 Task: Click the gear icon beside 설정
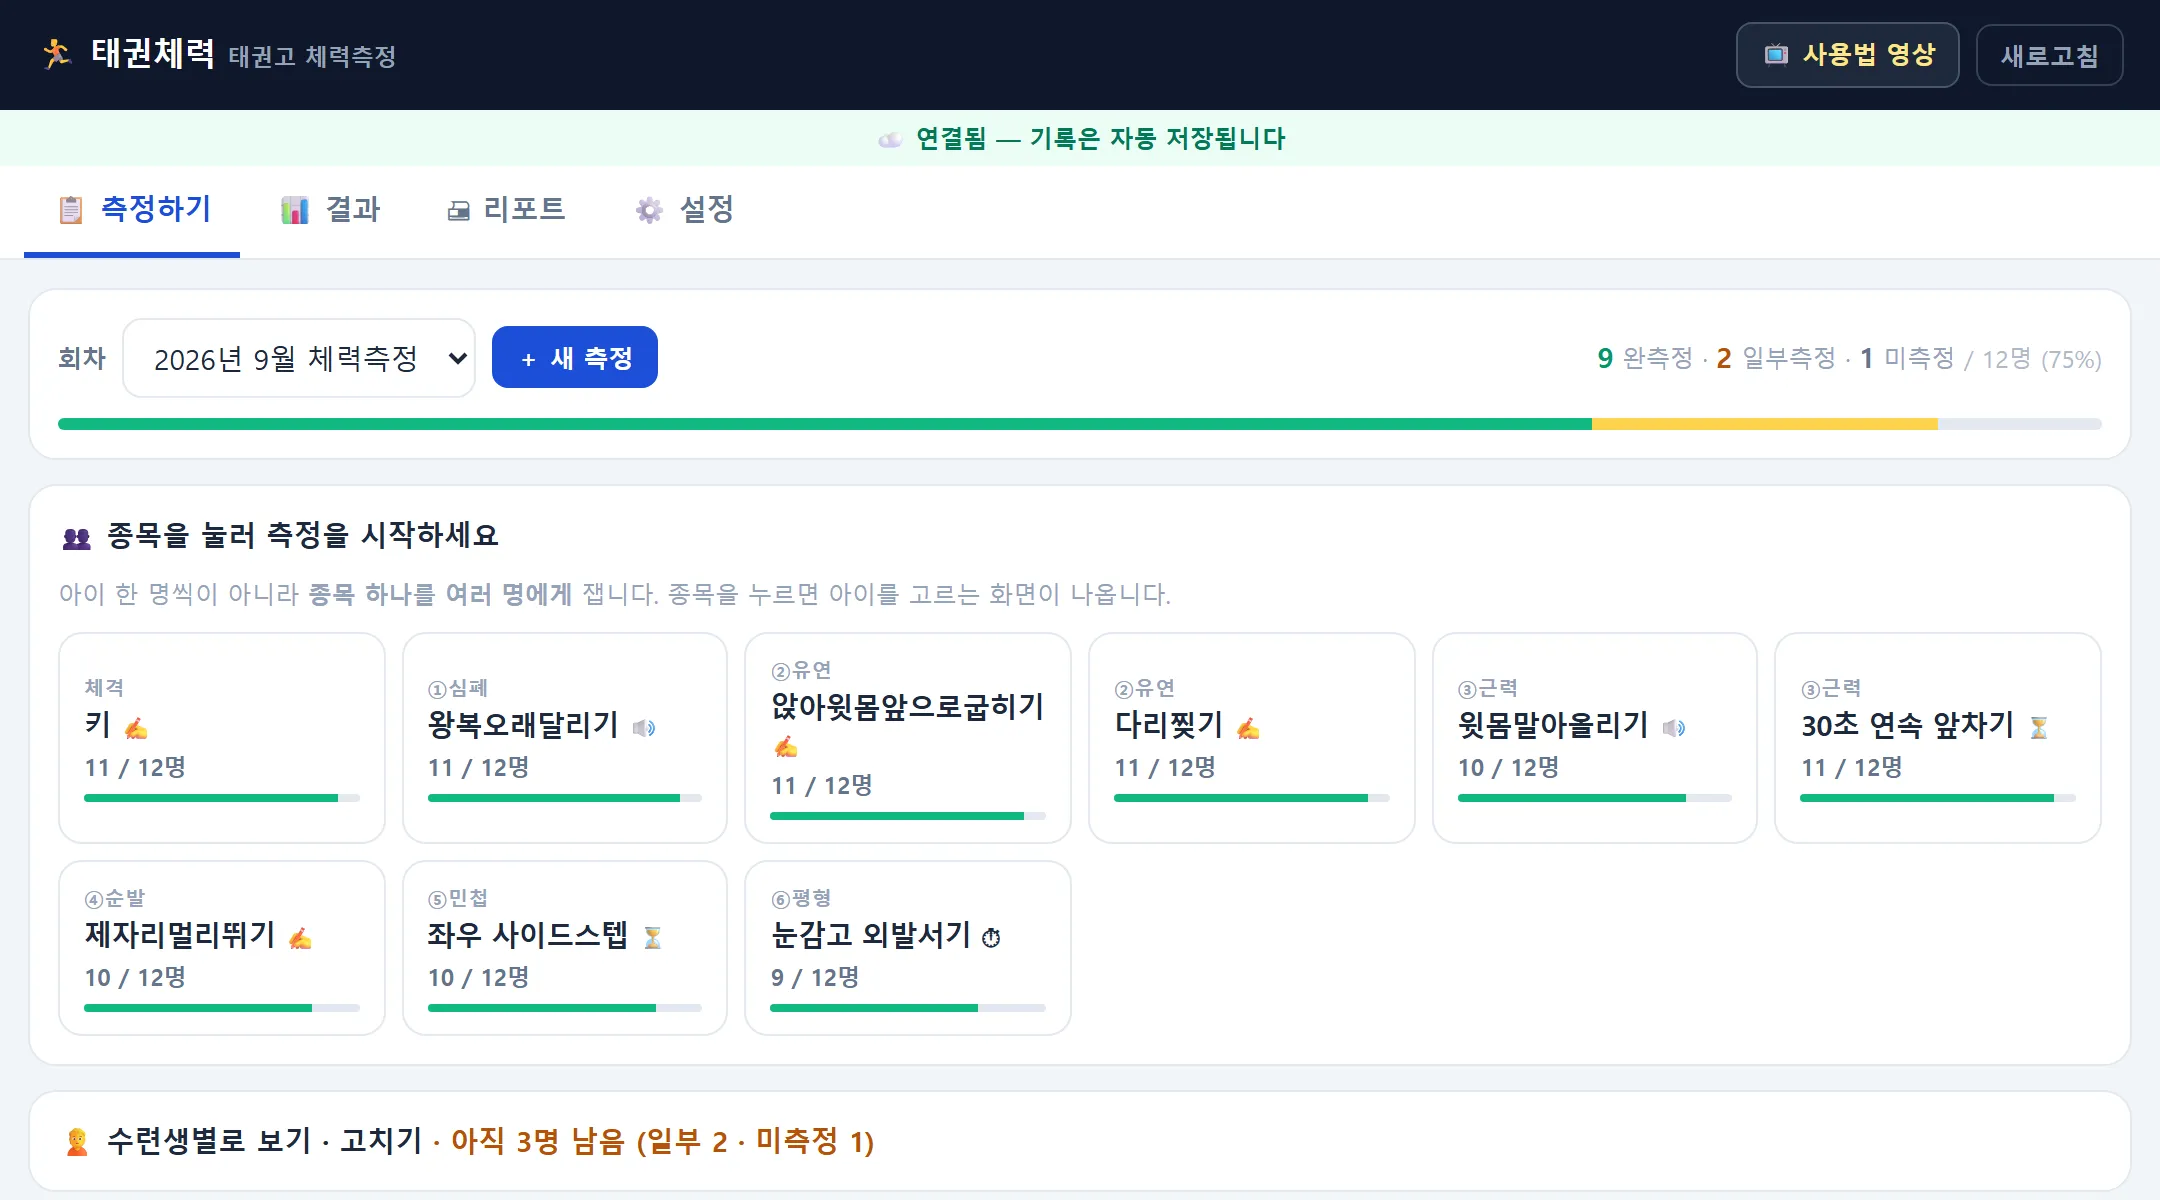(x=649, y=210)
